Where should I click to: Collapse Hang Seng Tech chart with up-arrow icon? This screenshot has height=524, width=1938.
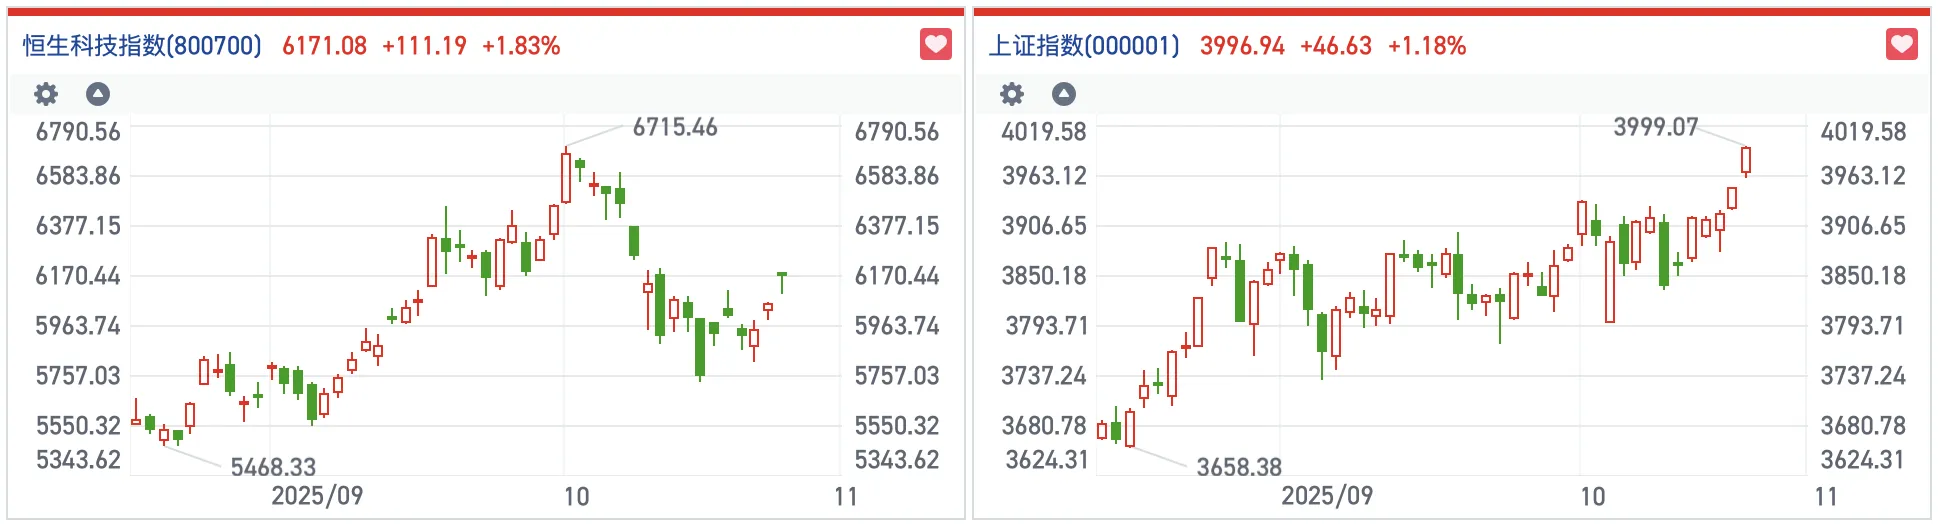click(x=98, y=94)
